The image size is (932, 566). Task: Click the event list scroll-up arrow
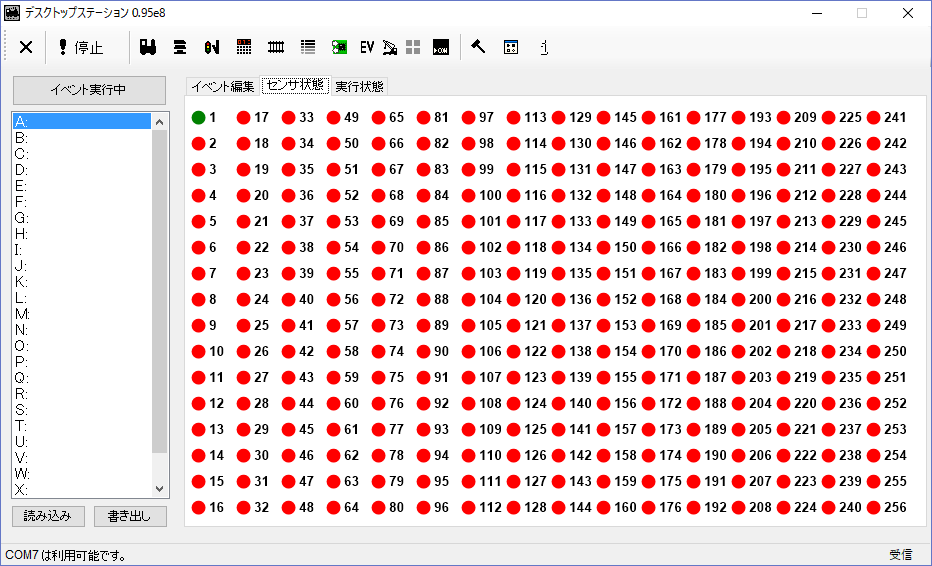pos(159,122)
